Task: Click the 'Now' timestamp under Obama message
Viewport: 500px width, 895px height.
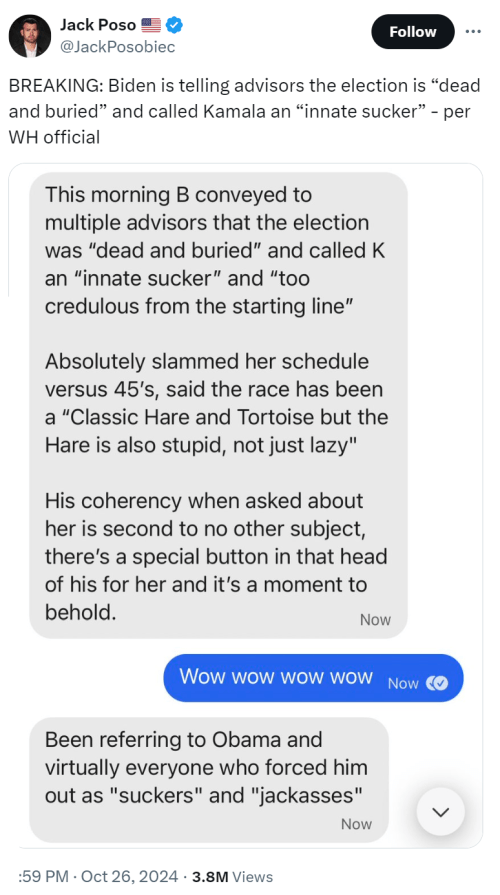Action: pos(356,824)
